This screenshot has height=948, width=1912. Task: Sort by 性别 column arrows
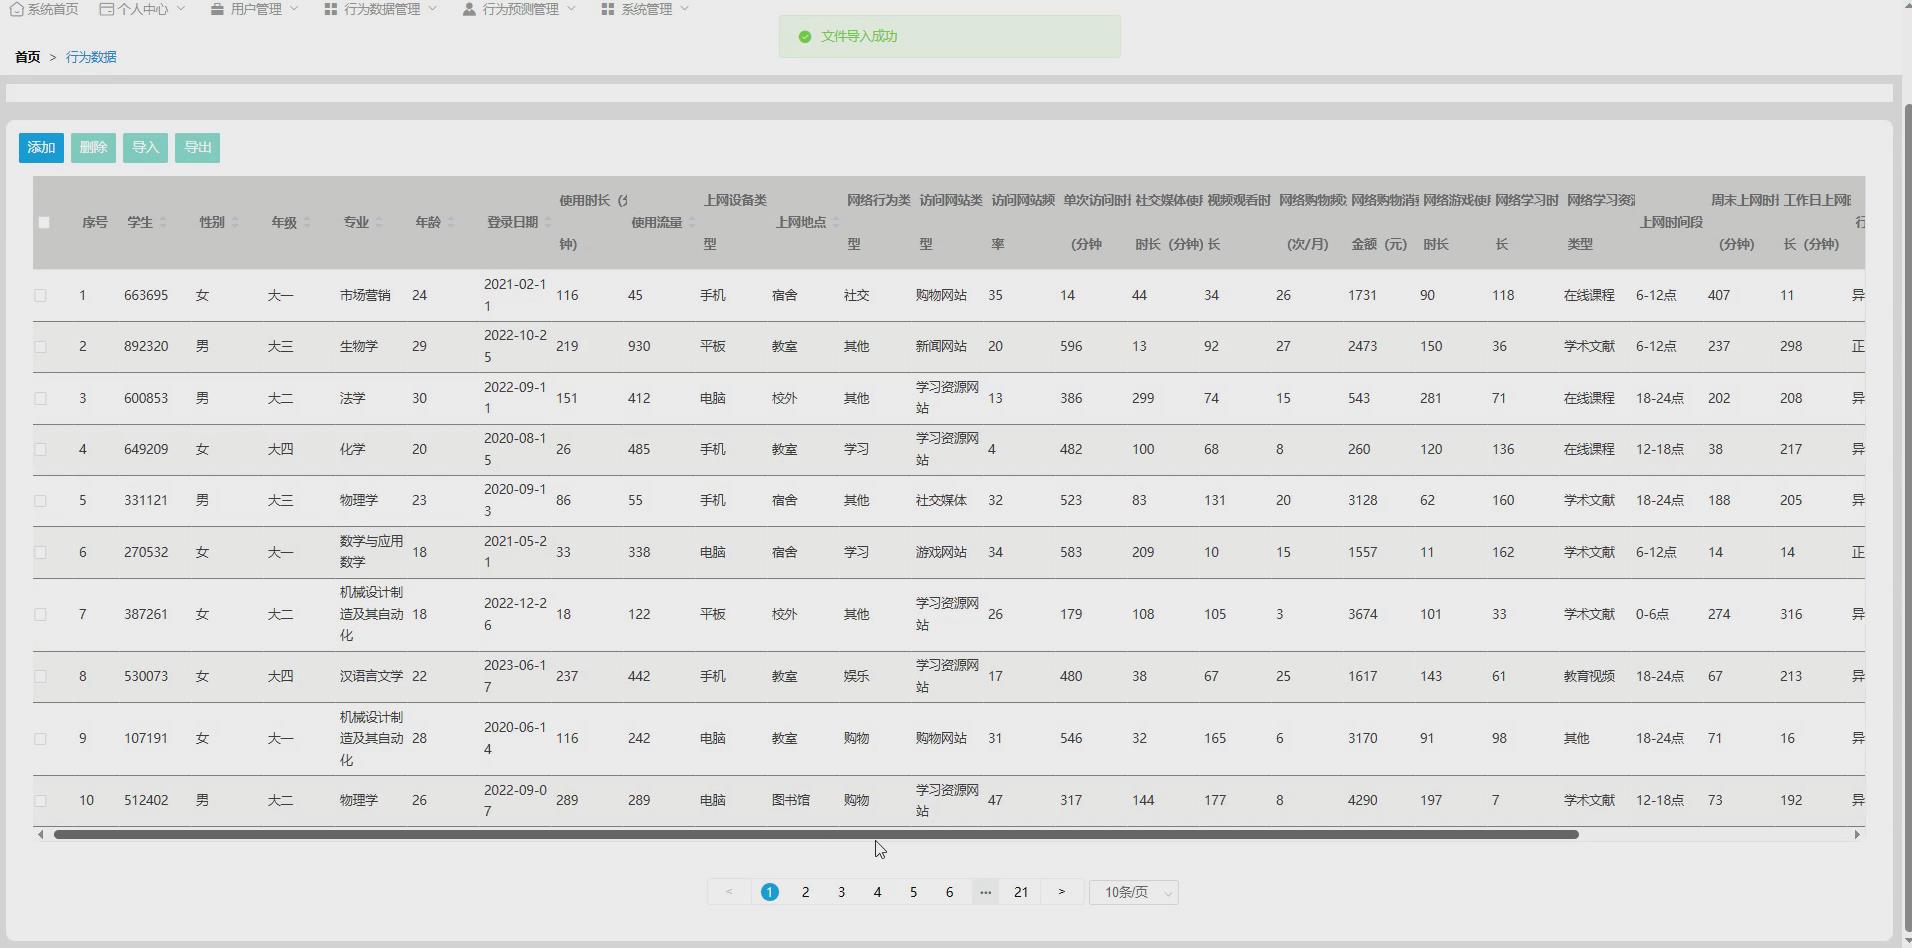tap(235, 222)
